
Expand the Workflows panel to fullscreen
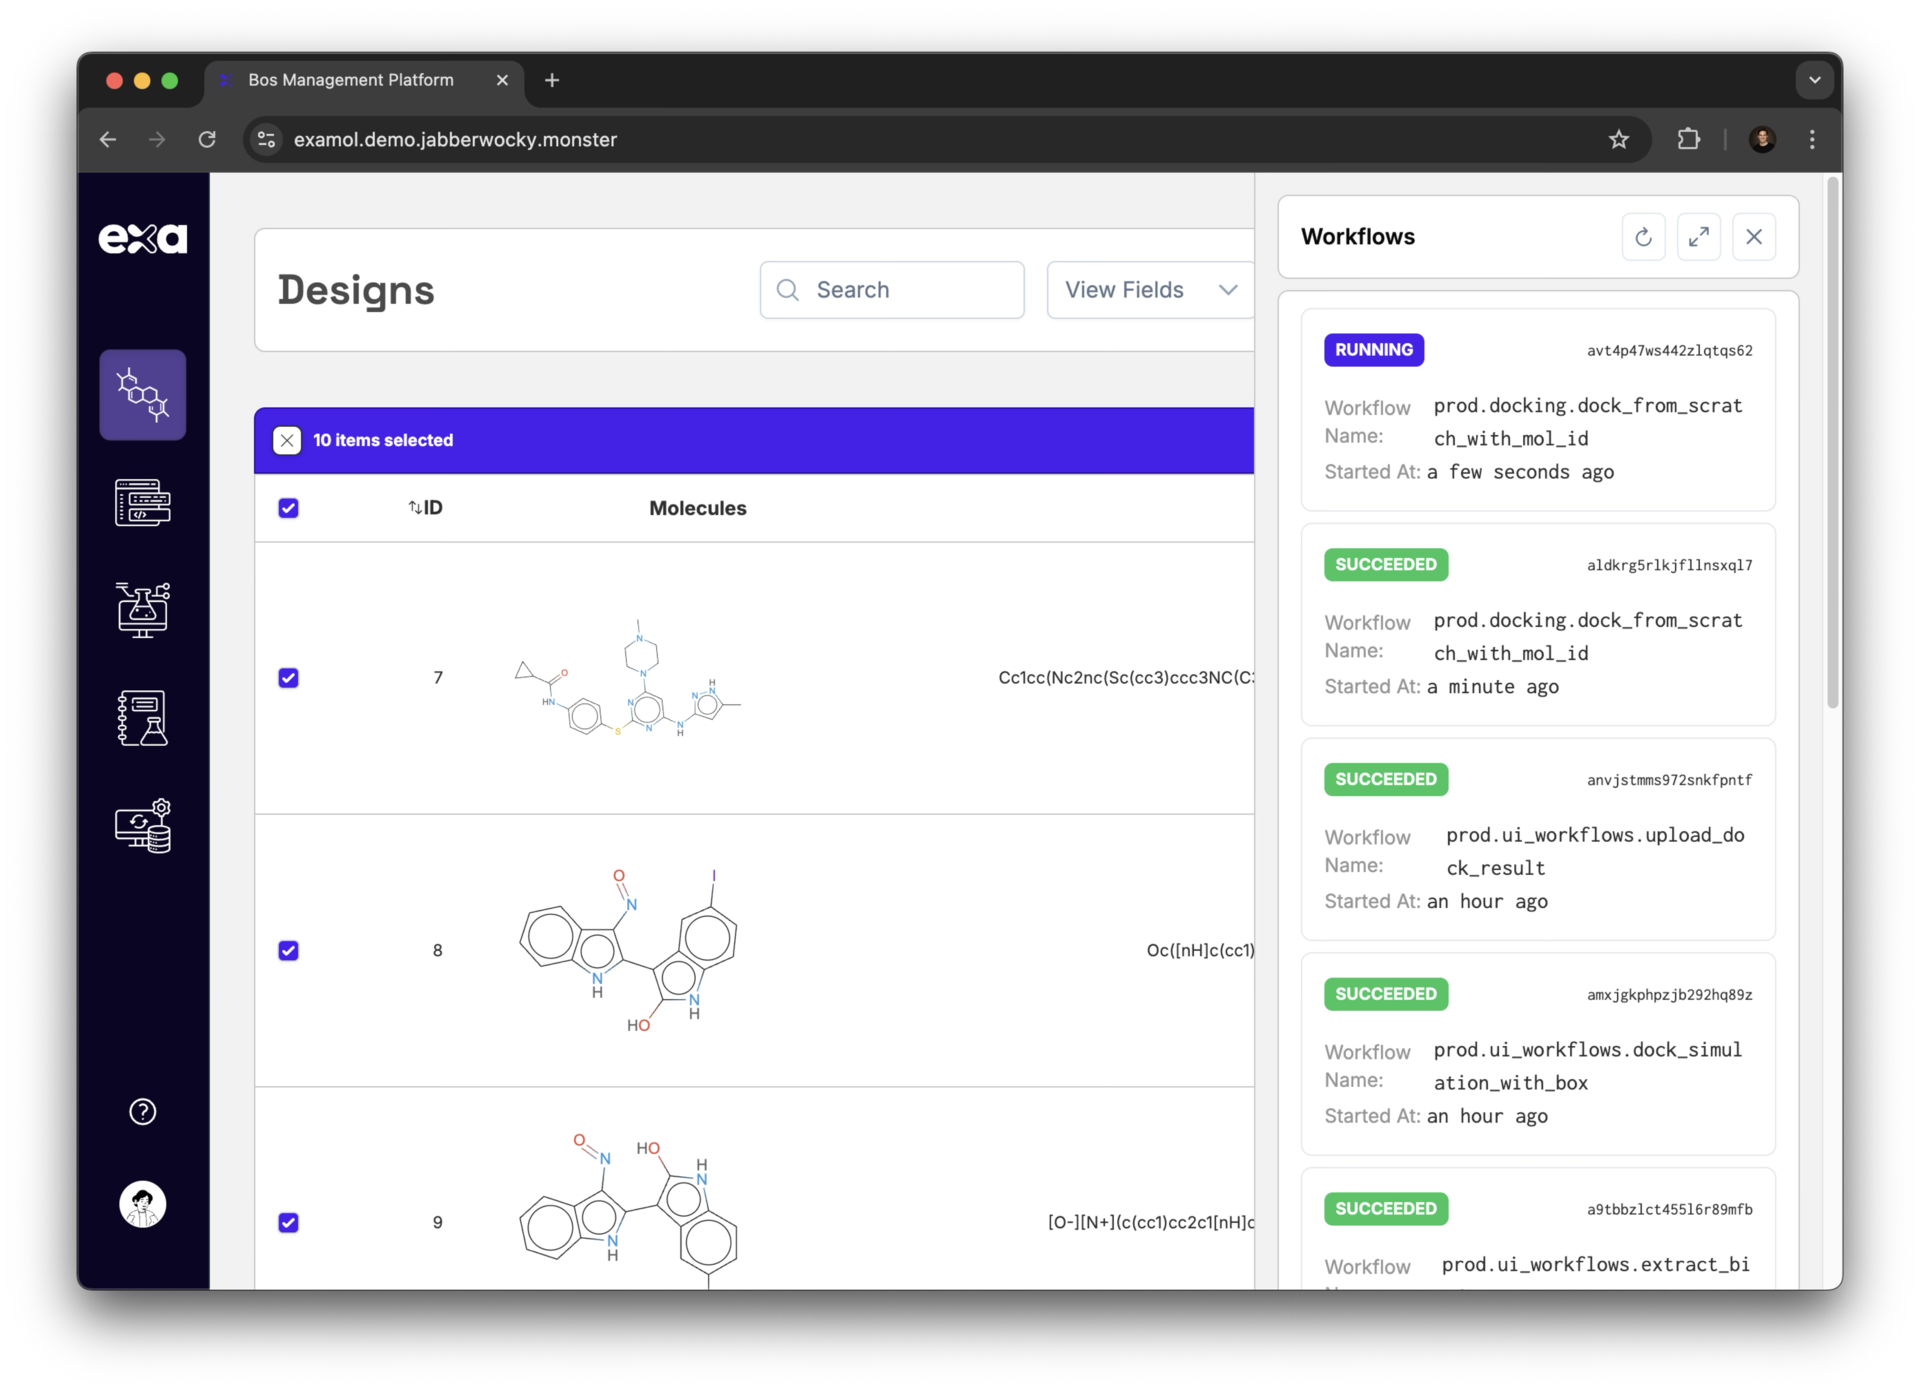1698,237
